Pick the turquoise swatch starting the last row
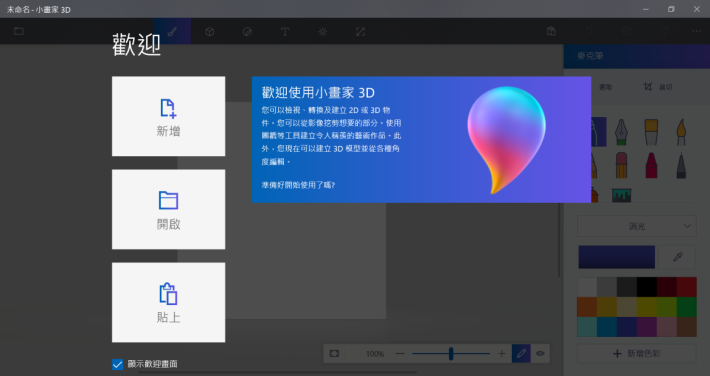Viewport: 710px width, 376px height. [587, 327]
